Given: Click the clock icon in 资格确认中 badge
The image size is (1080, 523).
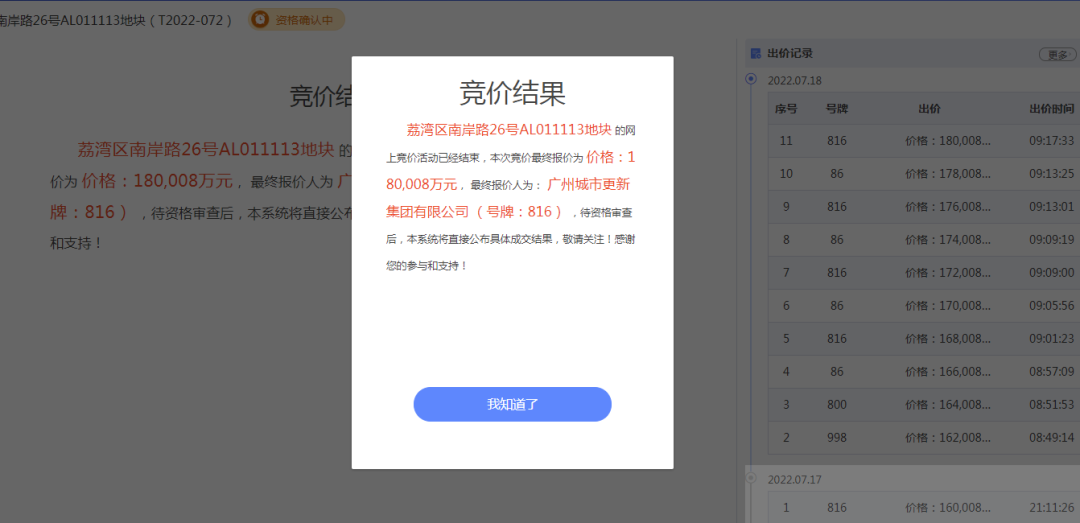Looking at the screenshot, I should pyautogui.click(x=260, y=20).
